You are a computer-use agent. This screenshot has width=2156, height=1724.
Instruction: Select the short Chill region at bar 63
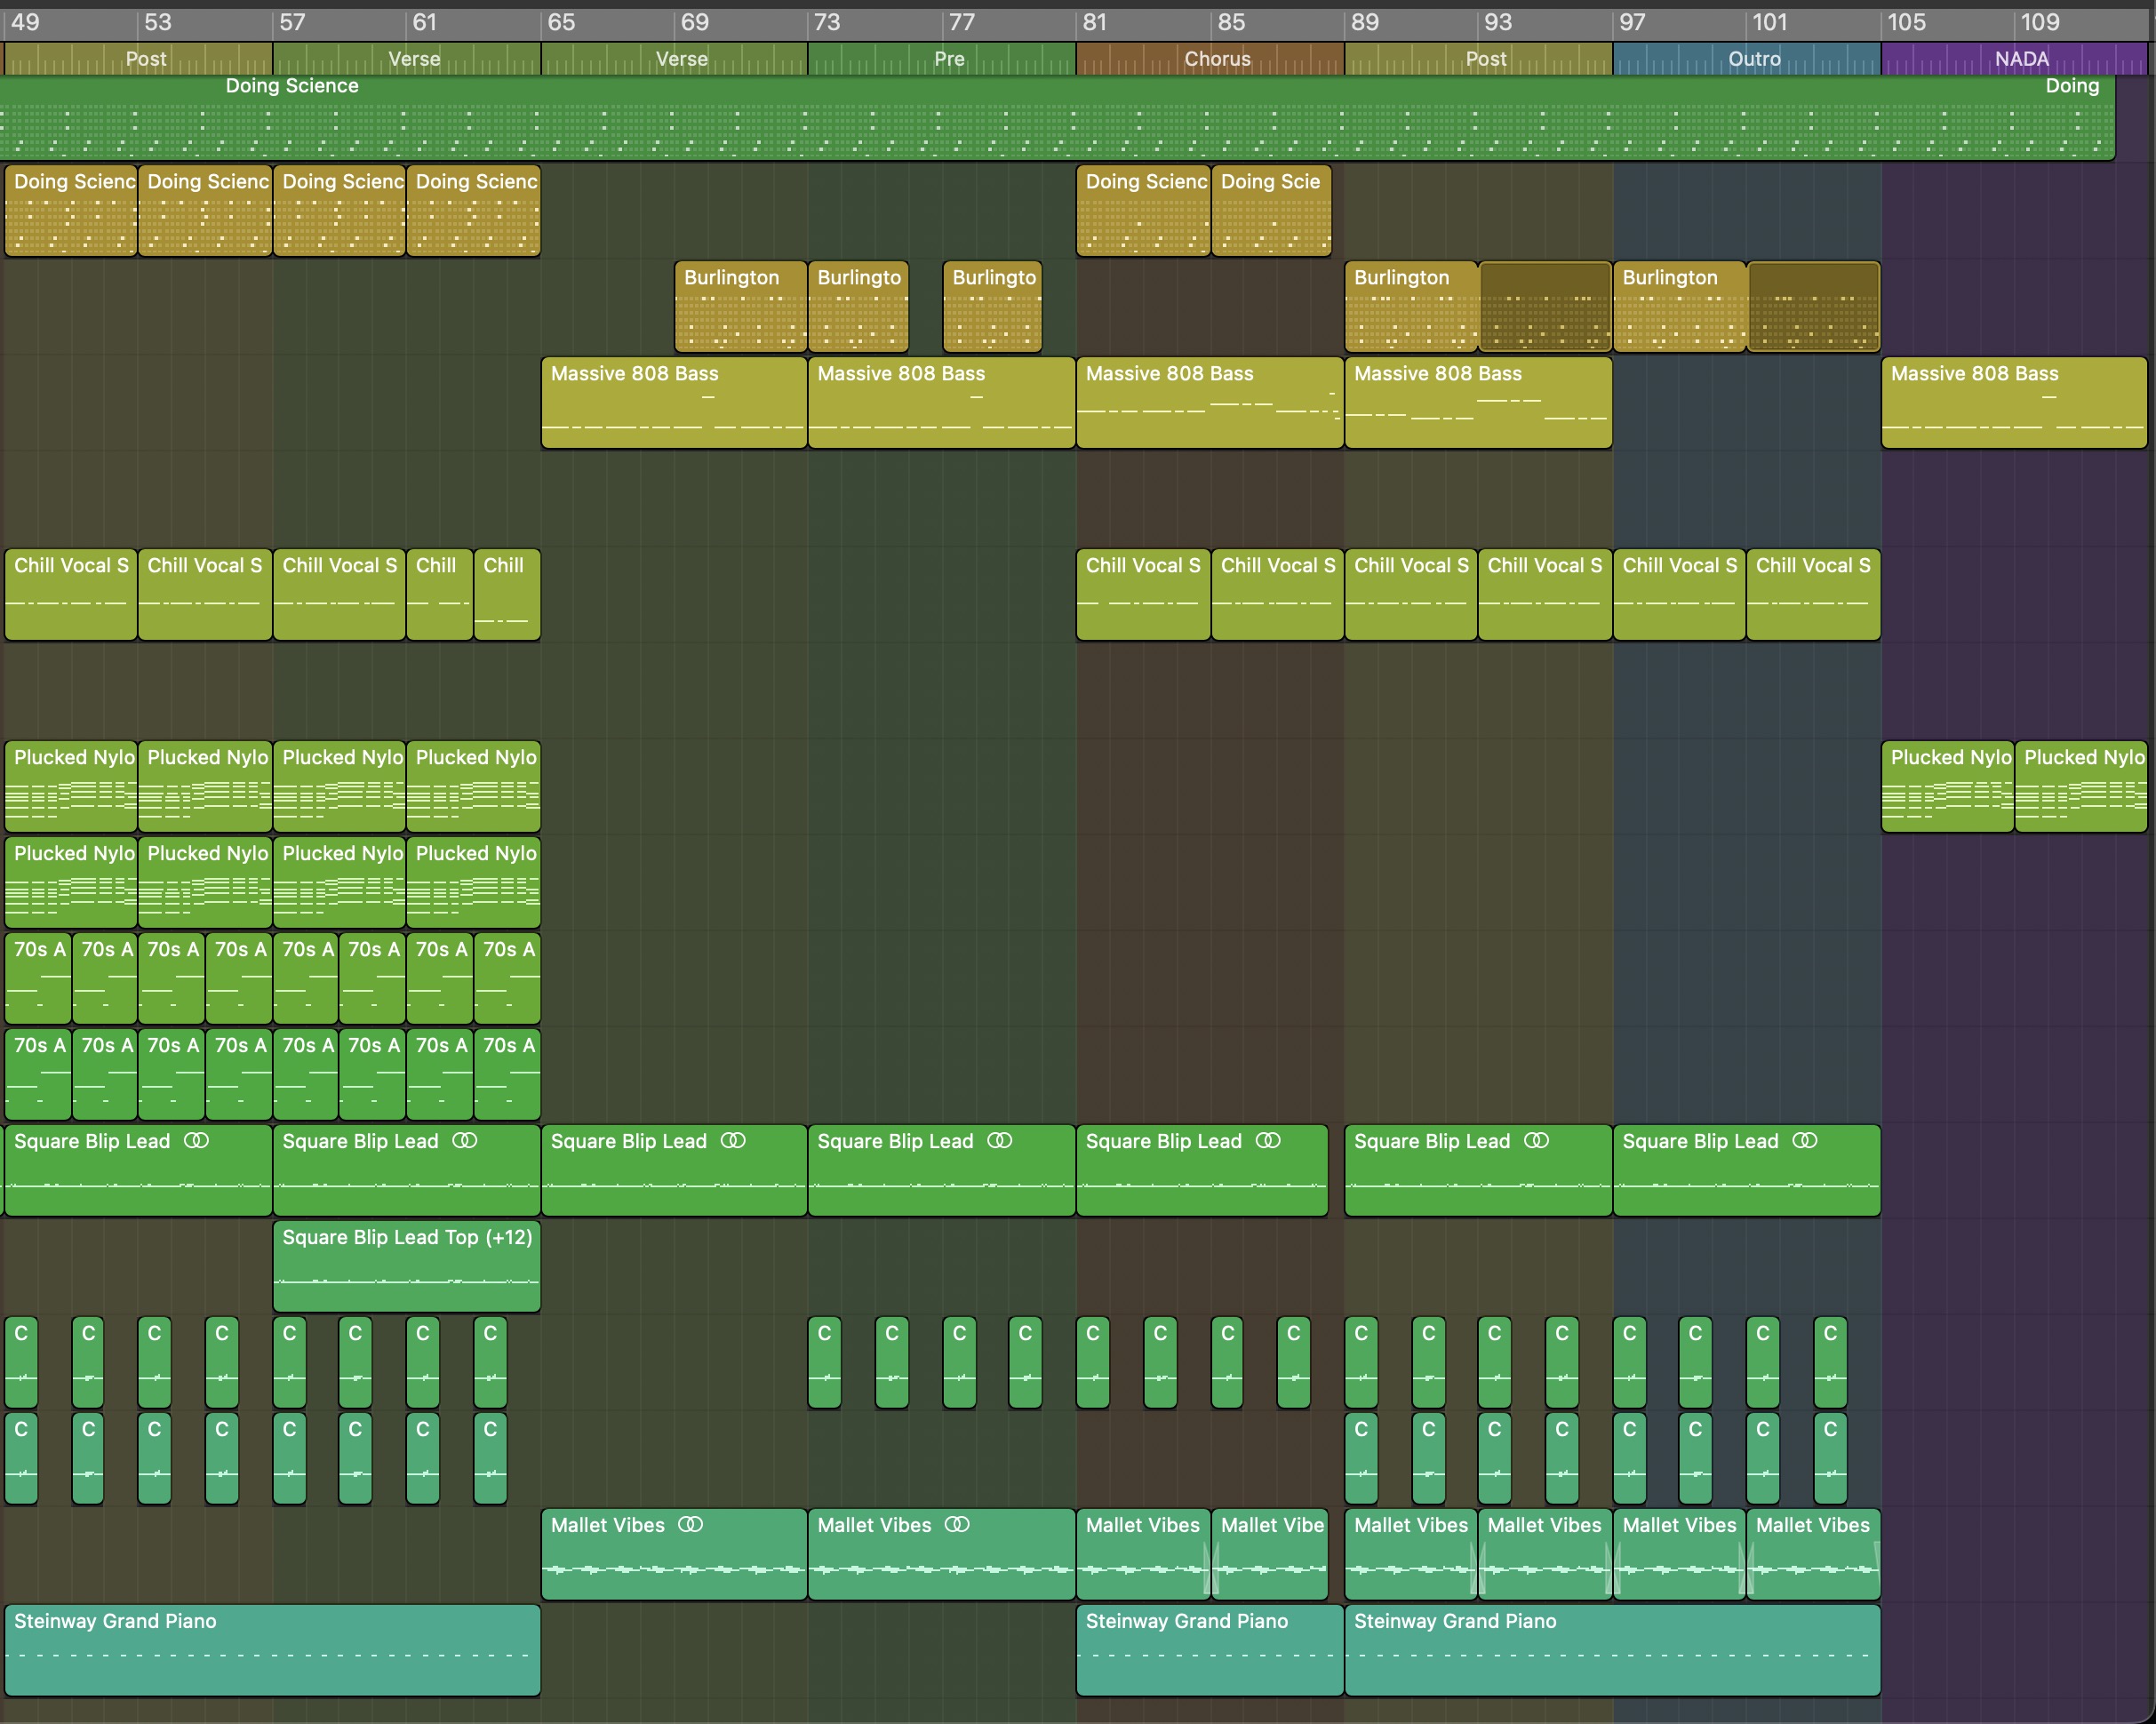[x=507, y=594]
